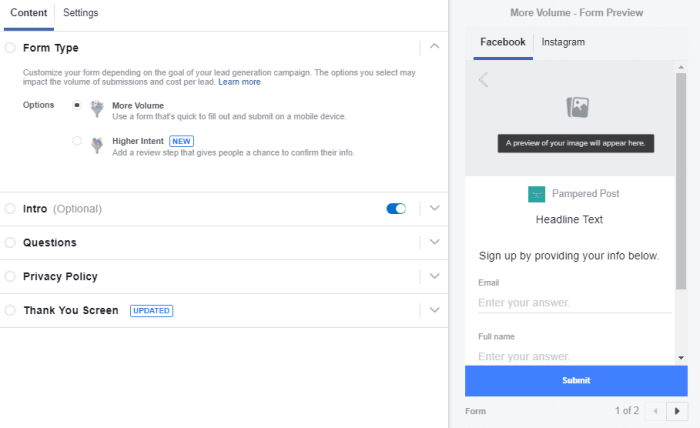
Task: Collapse the Form Type section
Action: [x=434, y=47]
